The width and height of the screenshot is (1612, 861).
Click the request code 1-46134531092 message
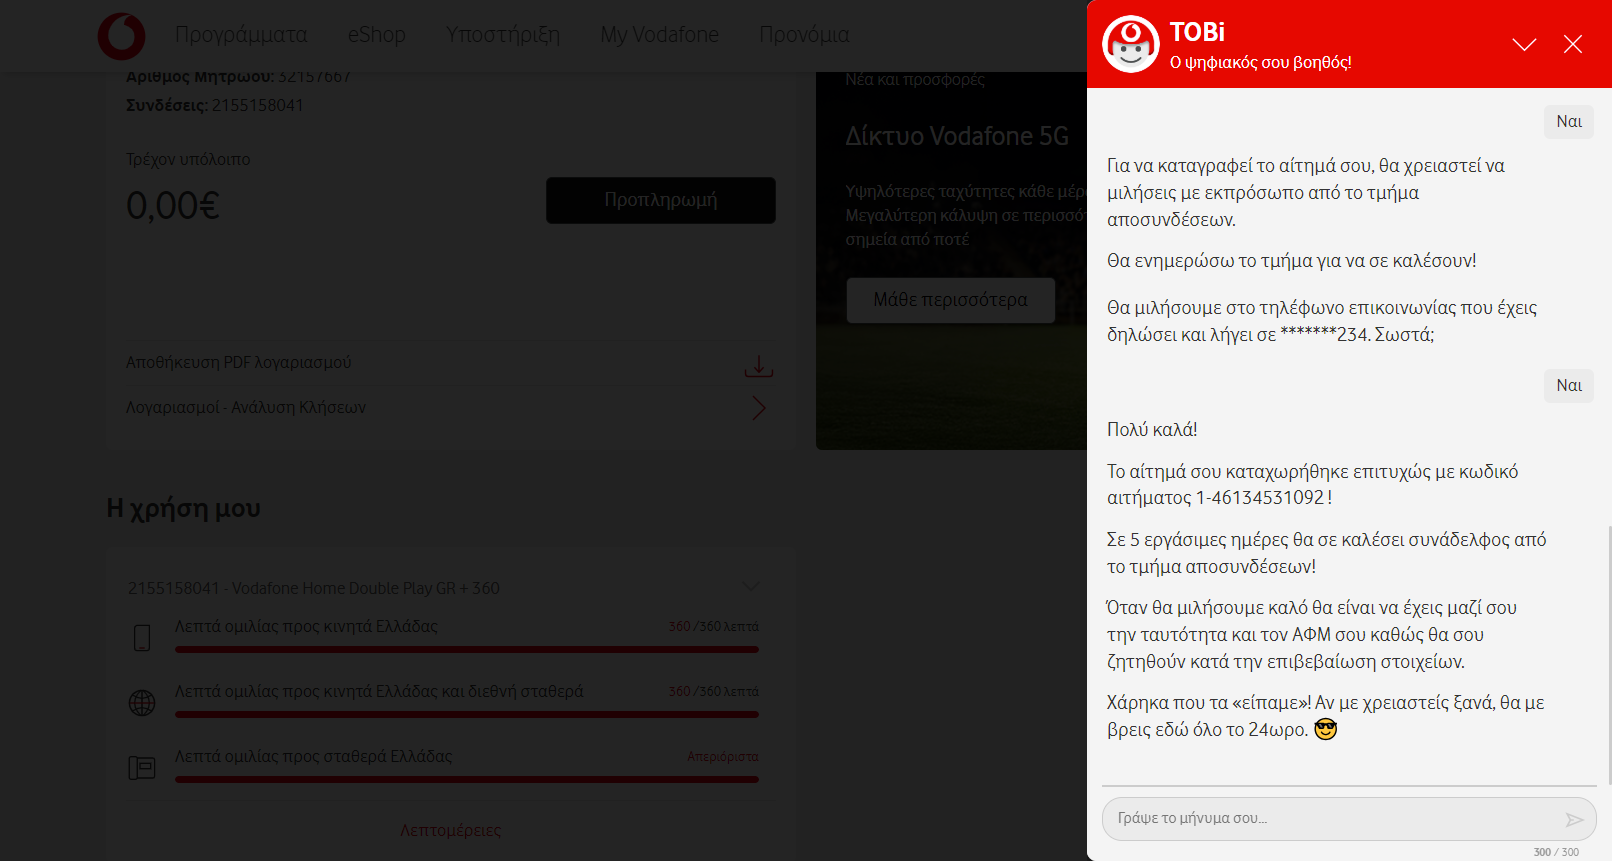click(1312, 485)
